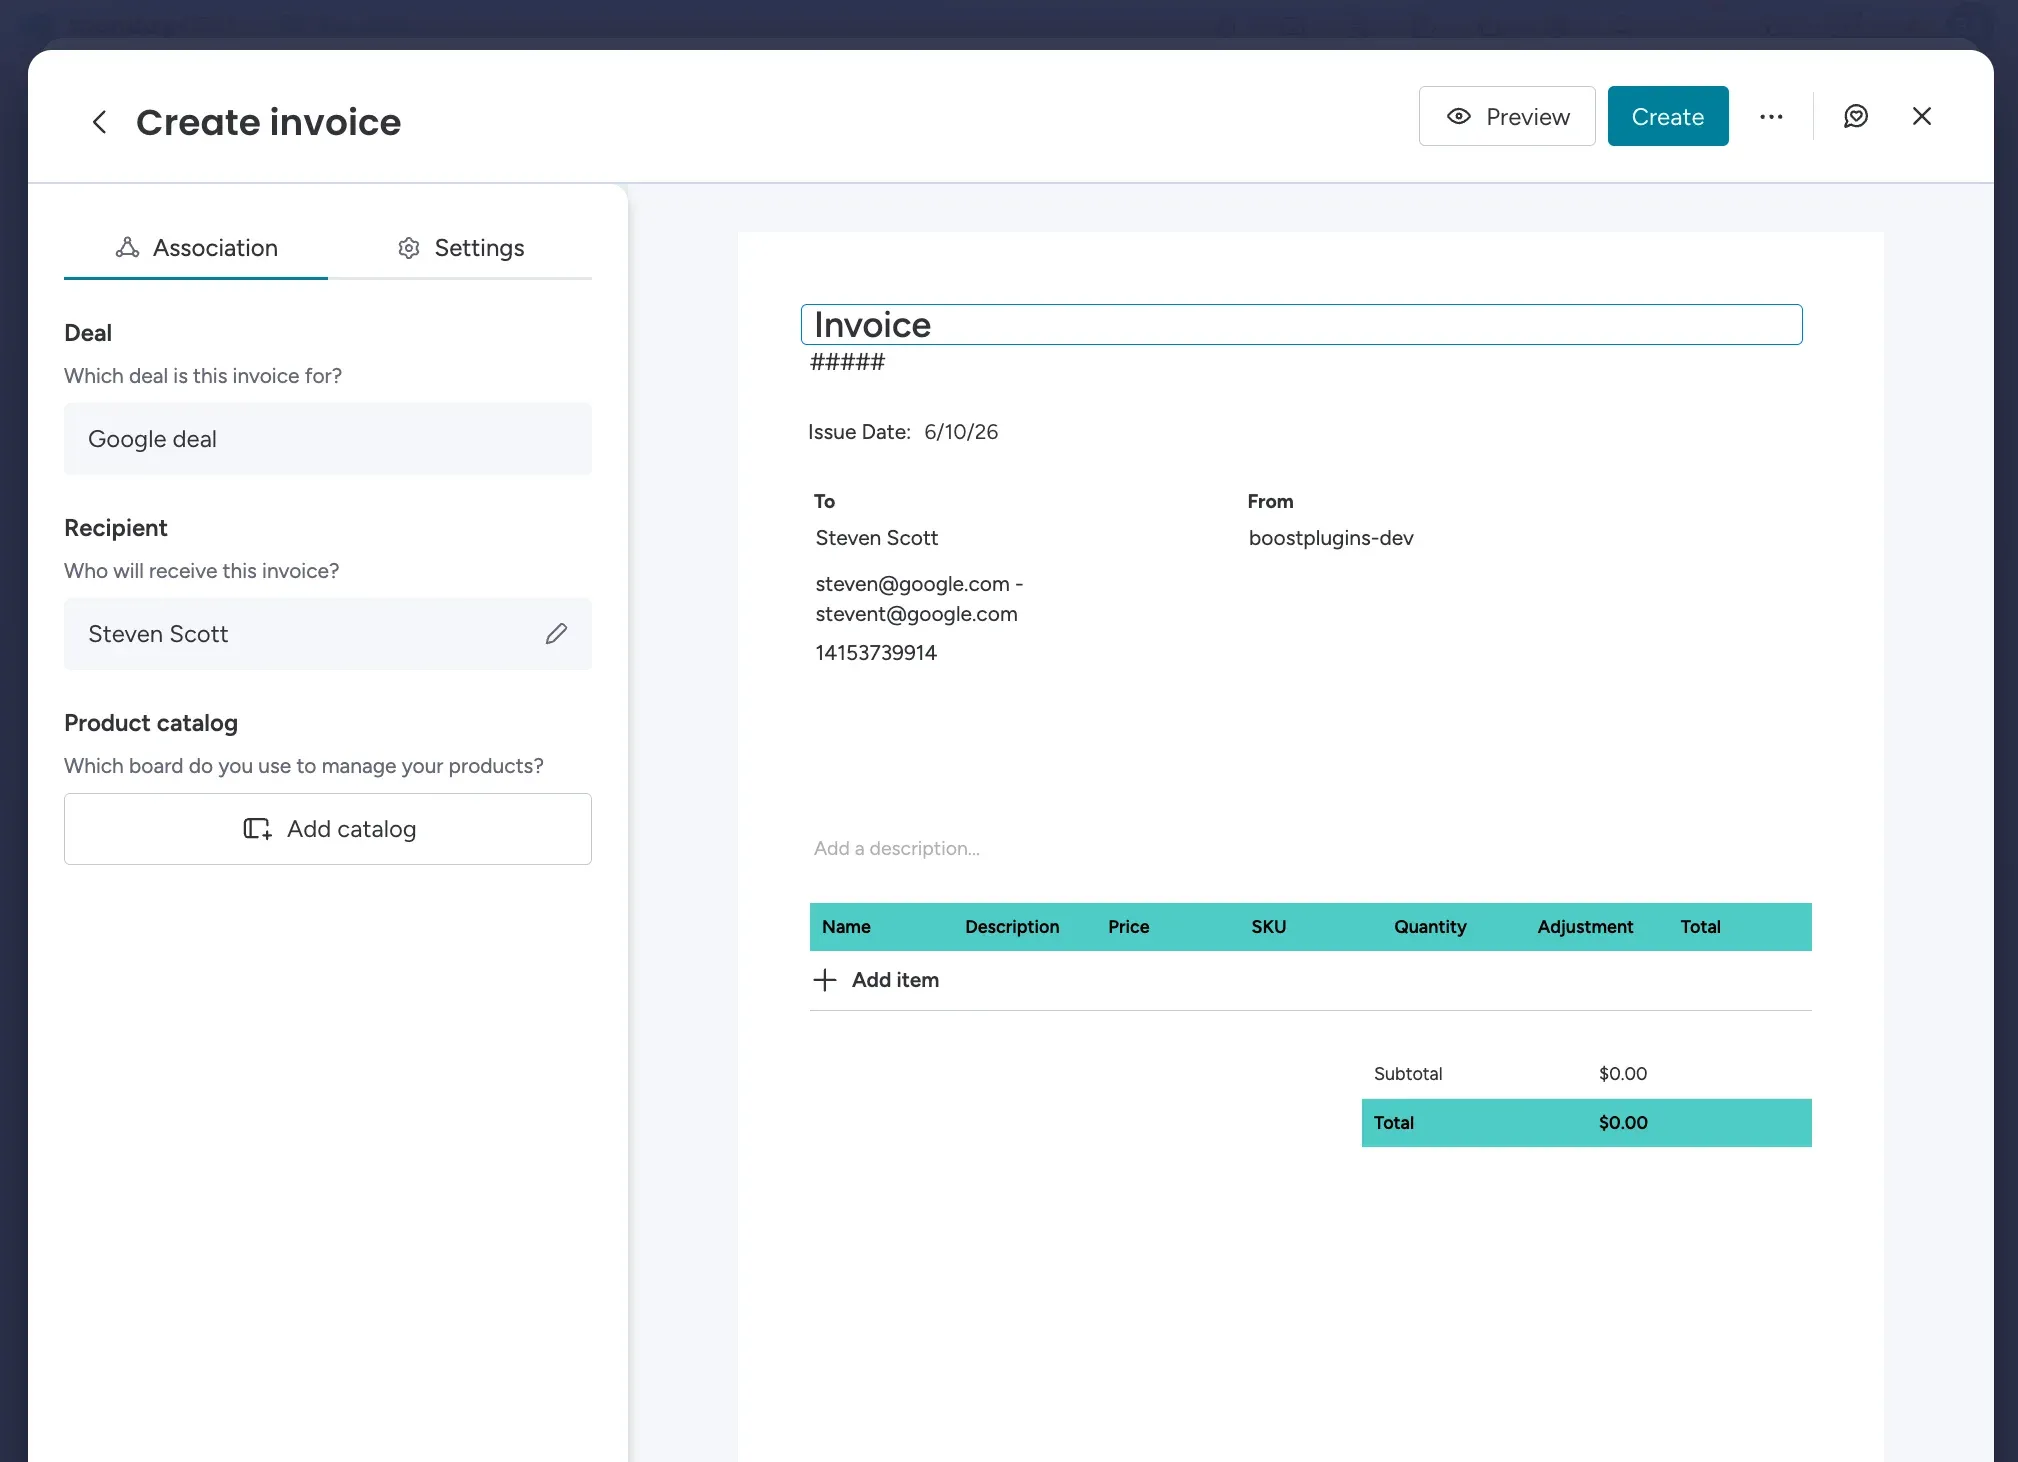Click the Price column header
Screen dimensions: 2018x1462
coord(1128,927)
